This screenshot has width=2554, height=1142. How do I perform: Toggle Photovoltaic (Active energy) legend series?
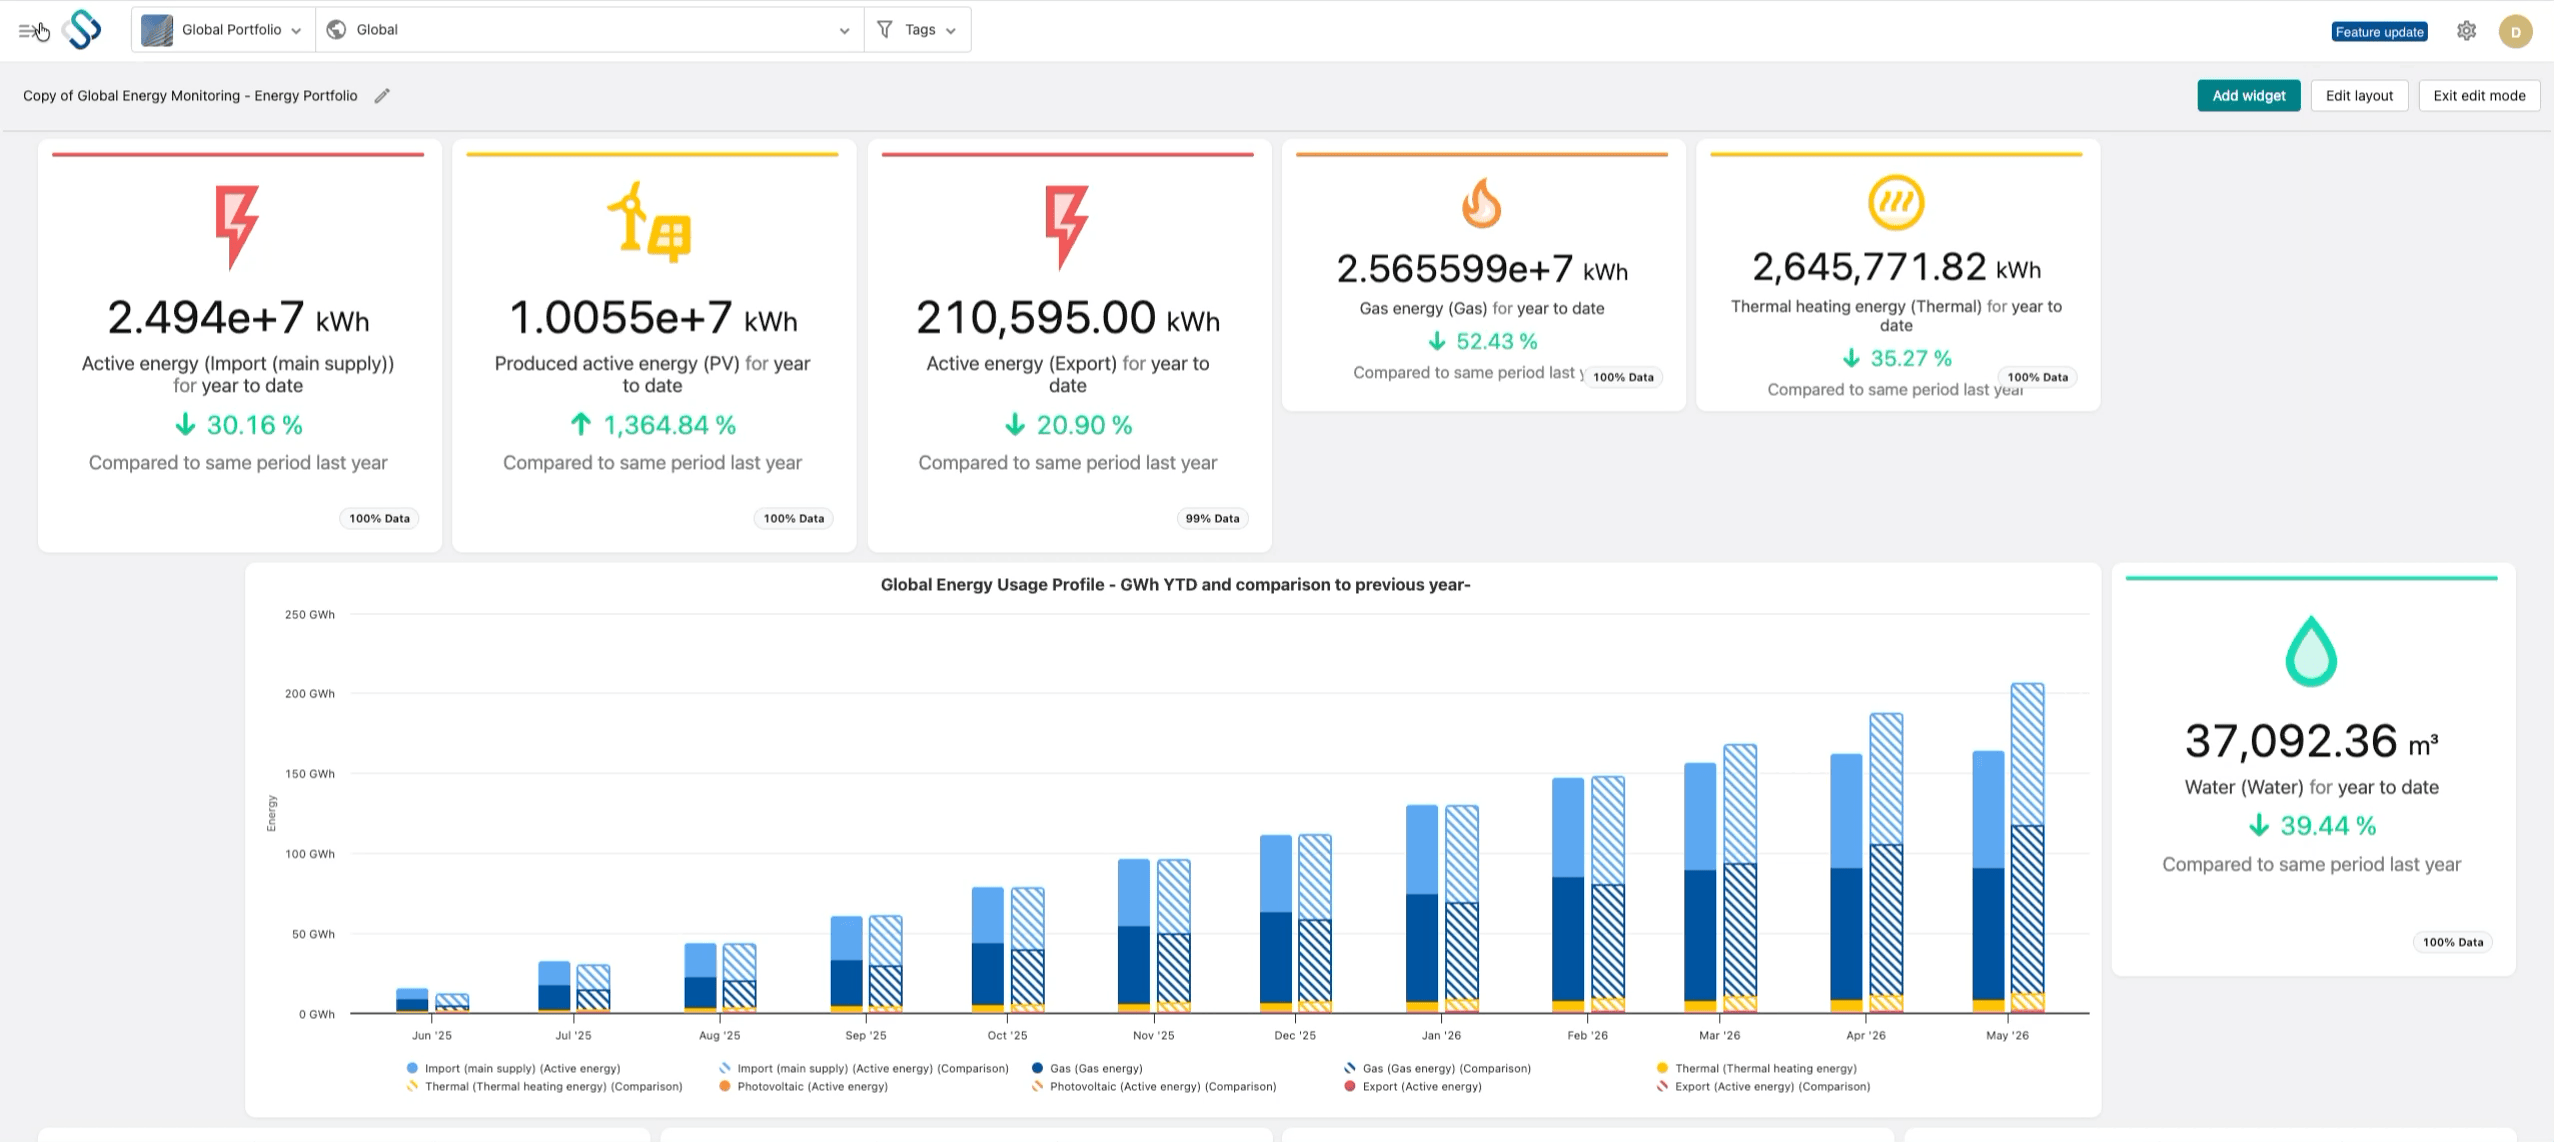tap(803, 1086)
